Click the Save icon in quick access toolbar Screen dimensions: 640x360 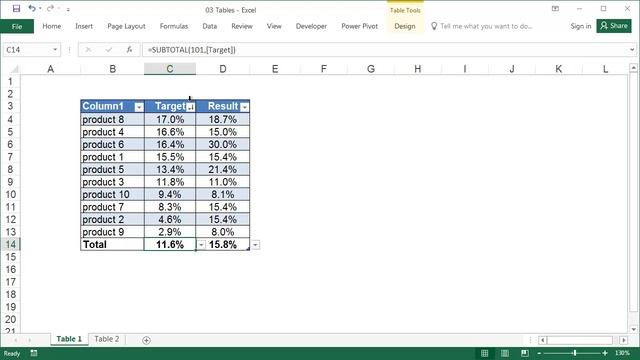tap(16, 9)
